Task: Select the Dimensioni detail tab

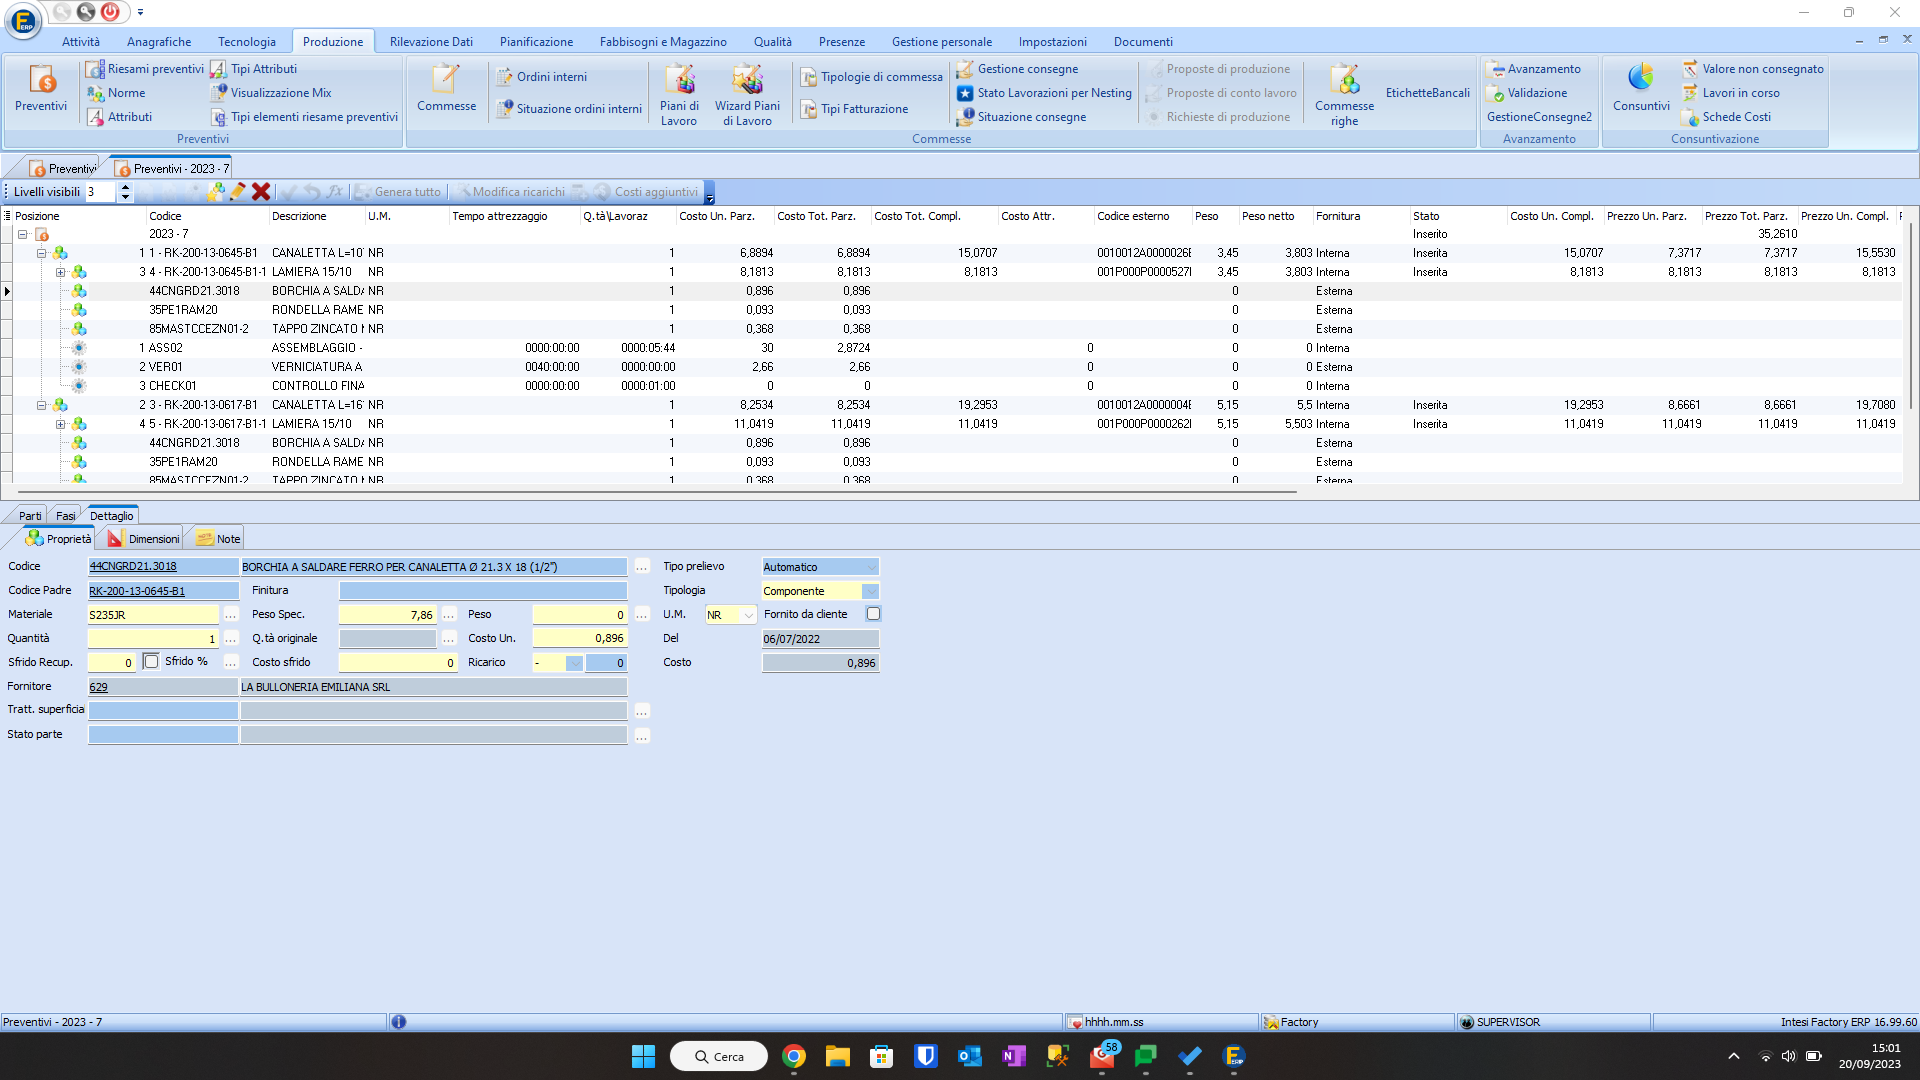Action: [143, 539]
